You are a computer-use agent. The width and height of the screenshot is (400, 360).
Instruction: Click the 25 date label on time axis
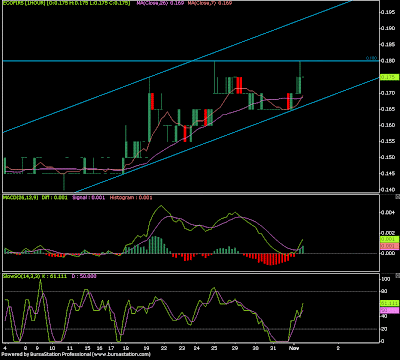pos(214,348)
